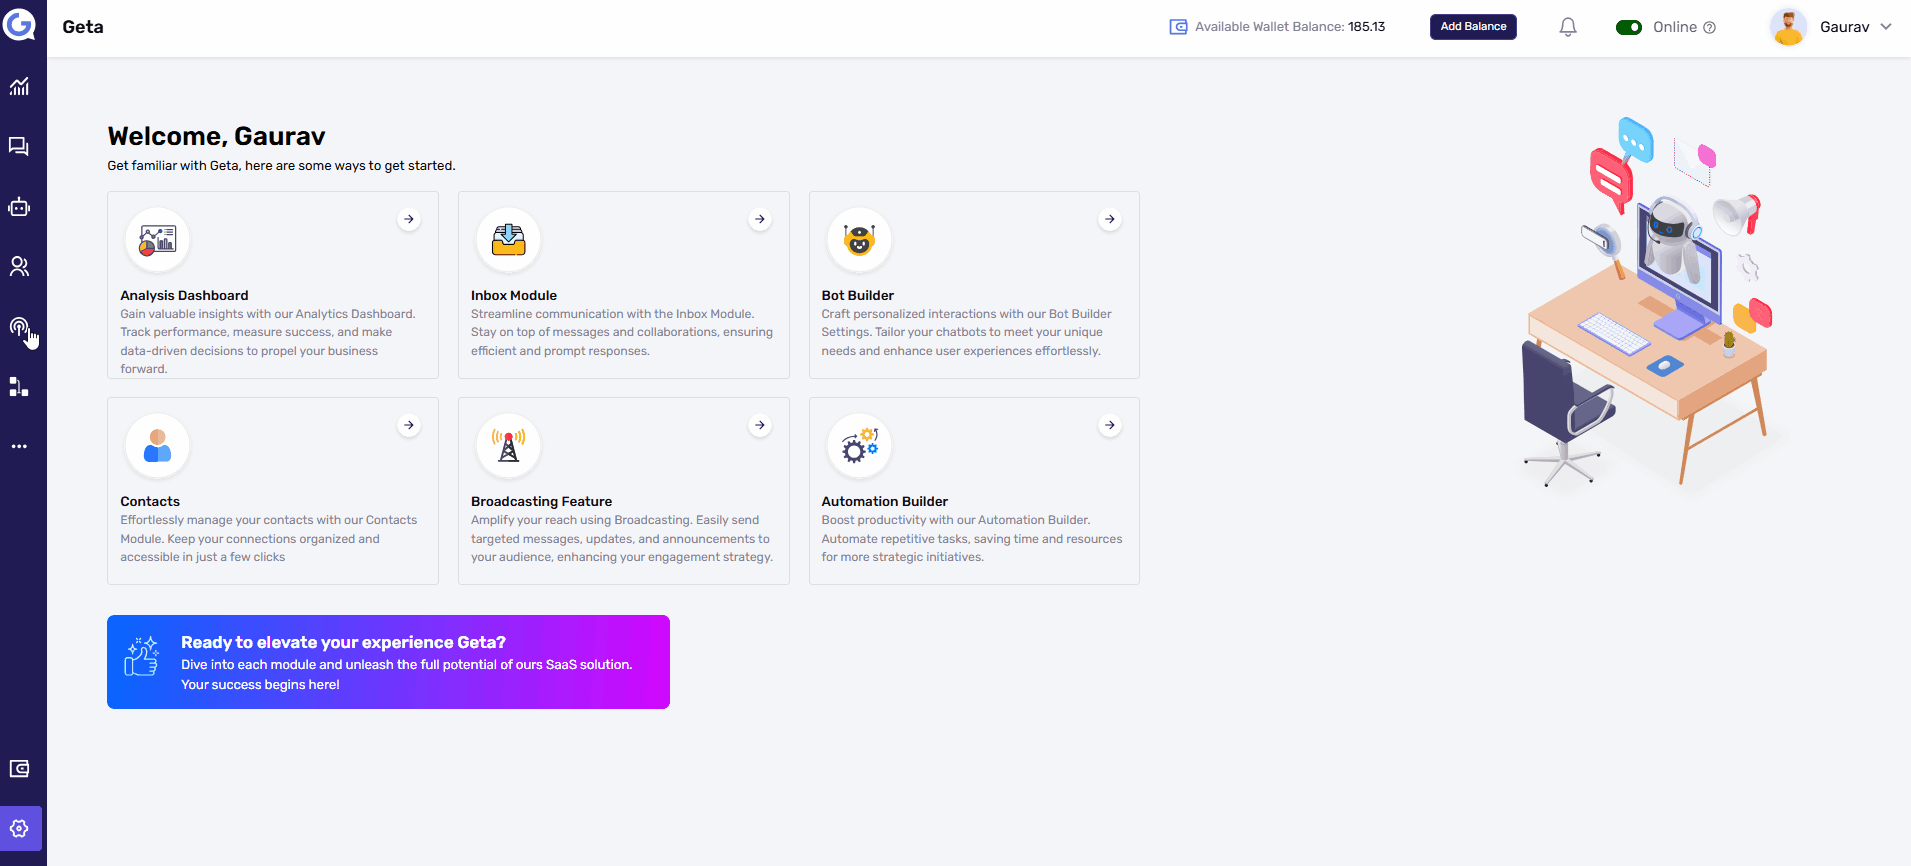Click the Ready to elevate experience banner
The width and height of the screenshot is (1911, 866).
tap(388, 662)
